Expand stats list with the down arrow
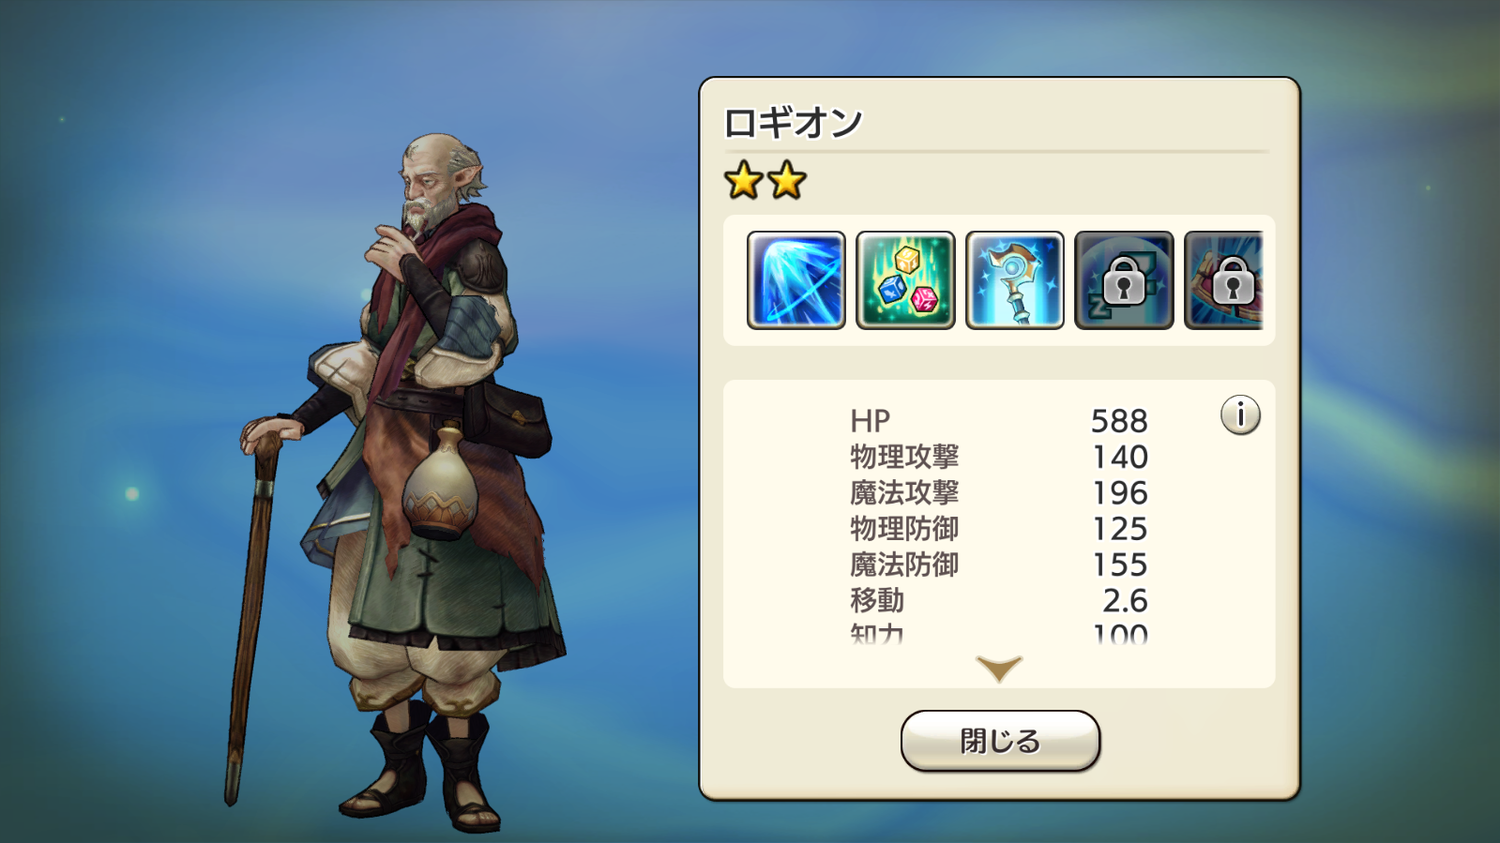Viewport: 1500px width, 843px height. [x=999, y=668]
